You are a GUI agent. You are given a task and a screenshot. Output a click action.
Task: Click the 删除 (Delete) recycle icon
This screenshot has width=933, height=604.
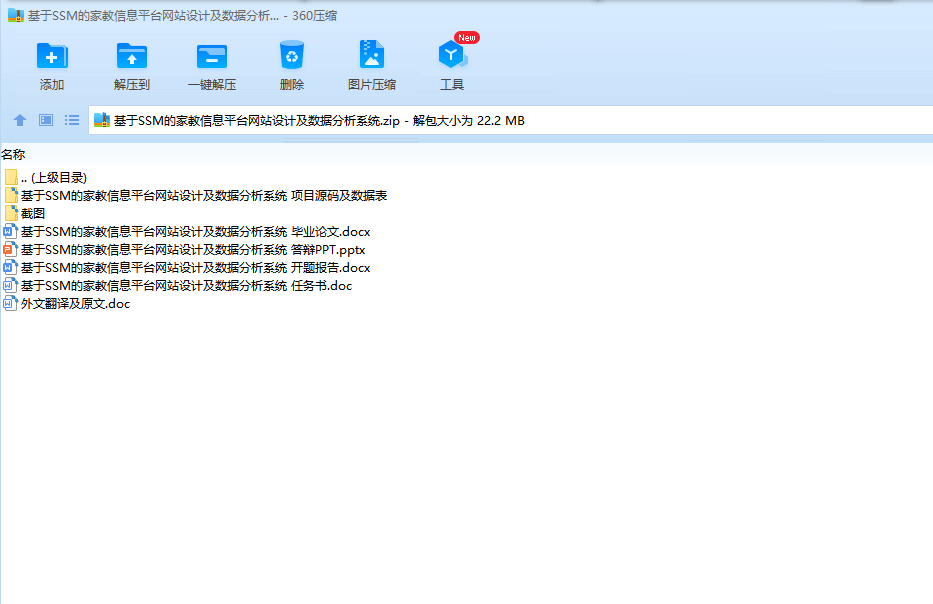[292, 55]
